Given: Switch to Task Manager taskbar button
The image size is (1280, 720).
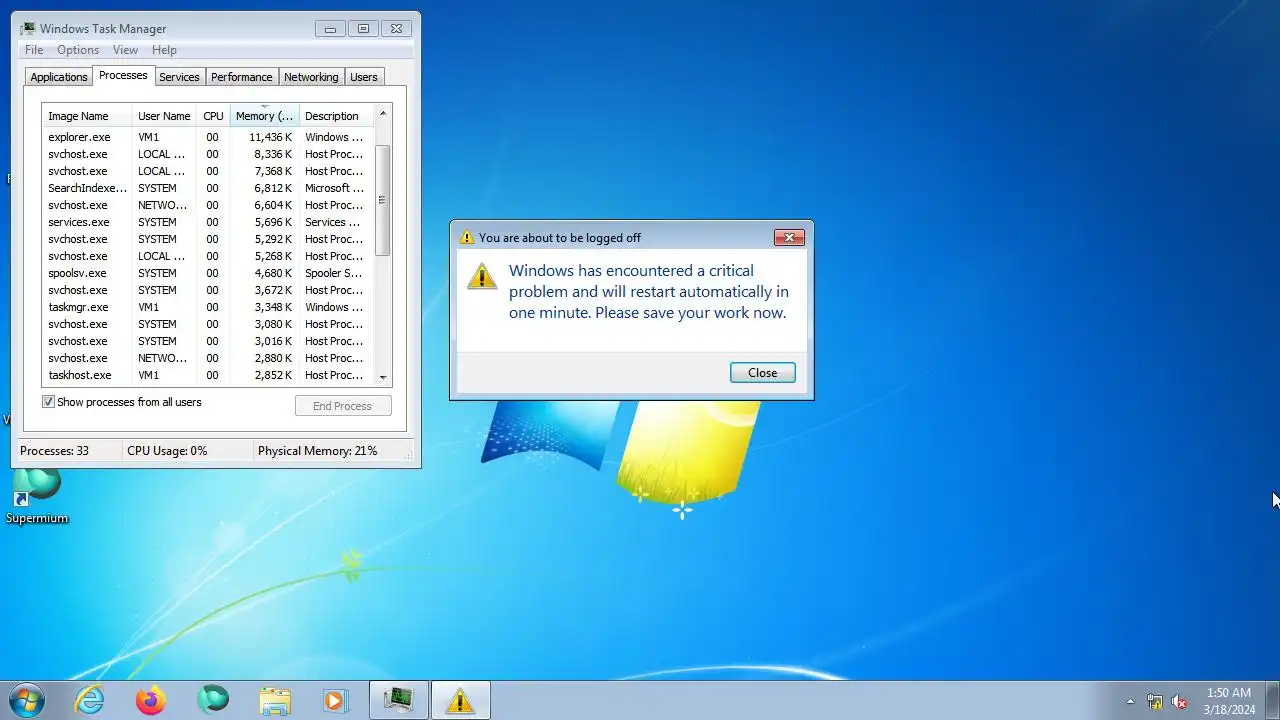Looking at the screenshot, I should click(399, 700).
